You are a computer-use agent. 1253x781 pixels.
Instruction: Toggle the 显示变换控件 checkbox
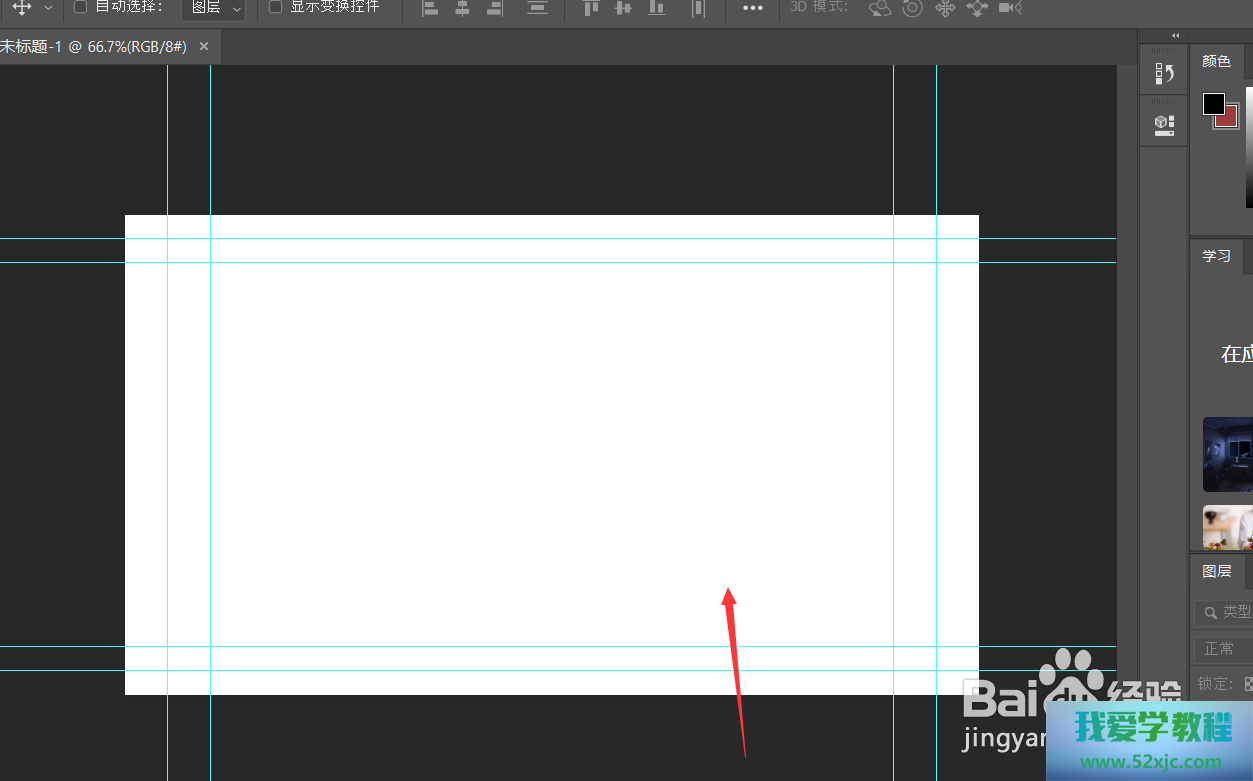point(276,8)
